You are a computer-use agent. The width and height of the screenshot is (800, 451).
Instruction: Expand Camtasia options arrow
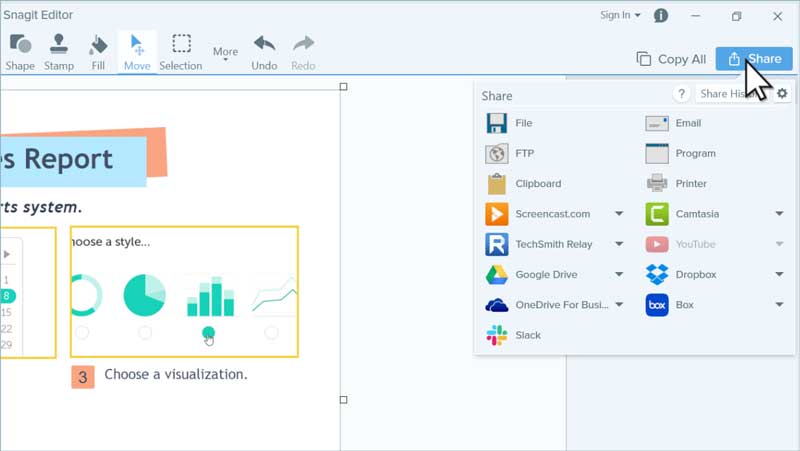[780, 214]
